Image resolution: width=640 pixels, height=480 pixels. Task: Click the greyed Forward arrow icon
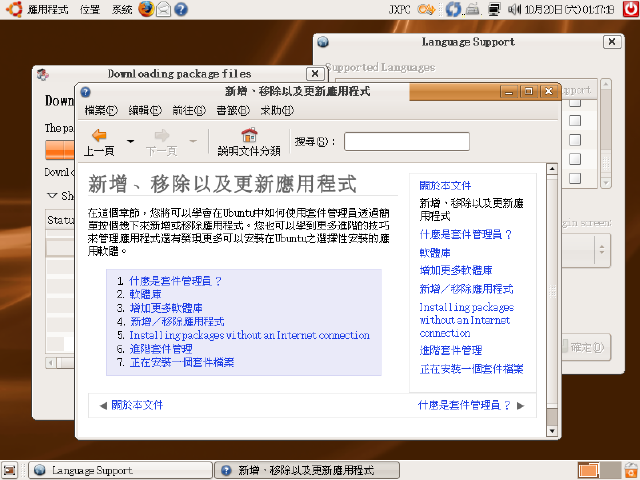[162, 135]
